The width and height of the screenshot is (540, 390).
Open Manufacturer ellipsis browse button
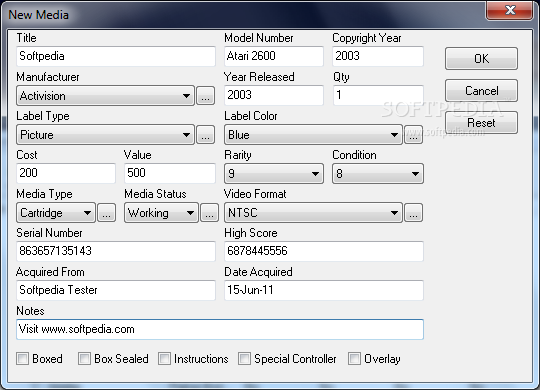click(x=206, y=96)
